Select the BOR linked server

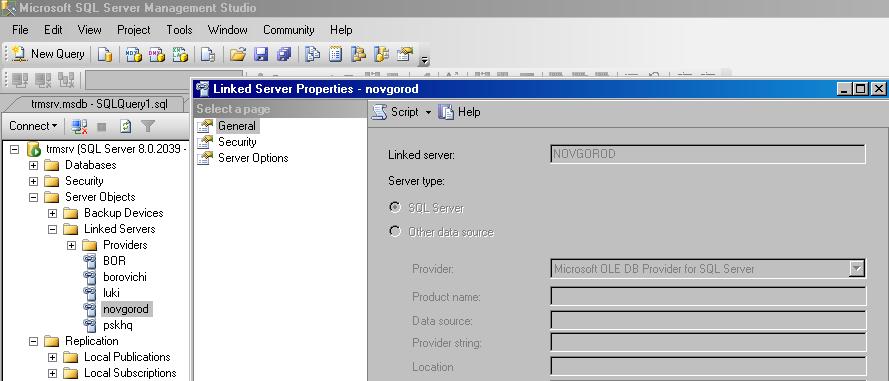click(x=115, y=261)
